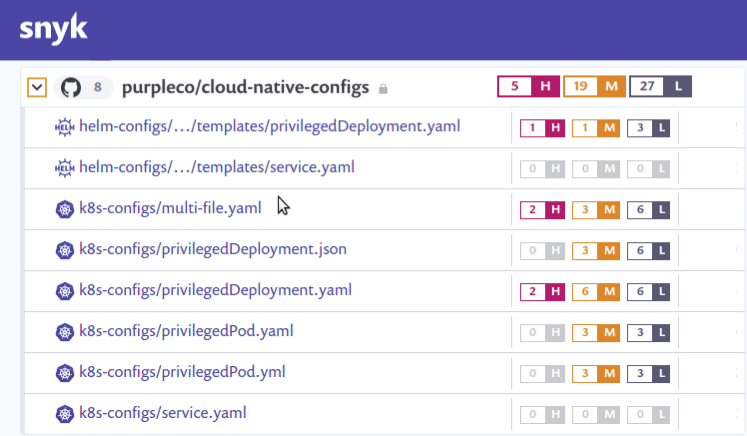Screen dimensions: 747x436
Task: Open purpleco/cloud-native-configs repository title
Action: click(x=245, y=87)
